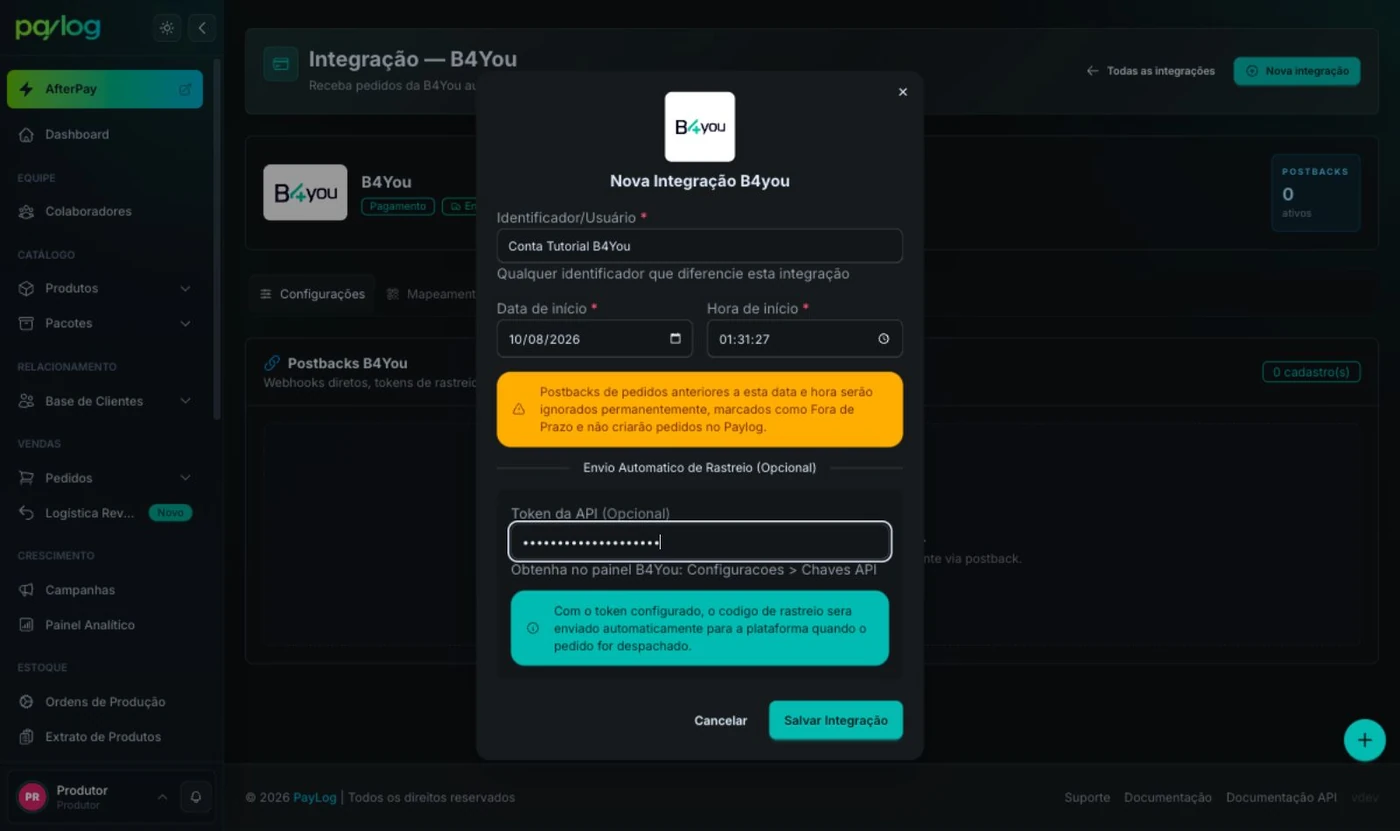1400x831 pixels.
Task: Open the Dashboard menu label
Action: [77, 134]
